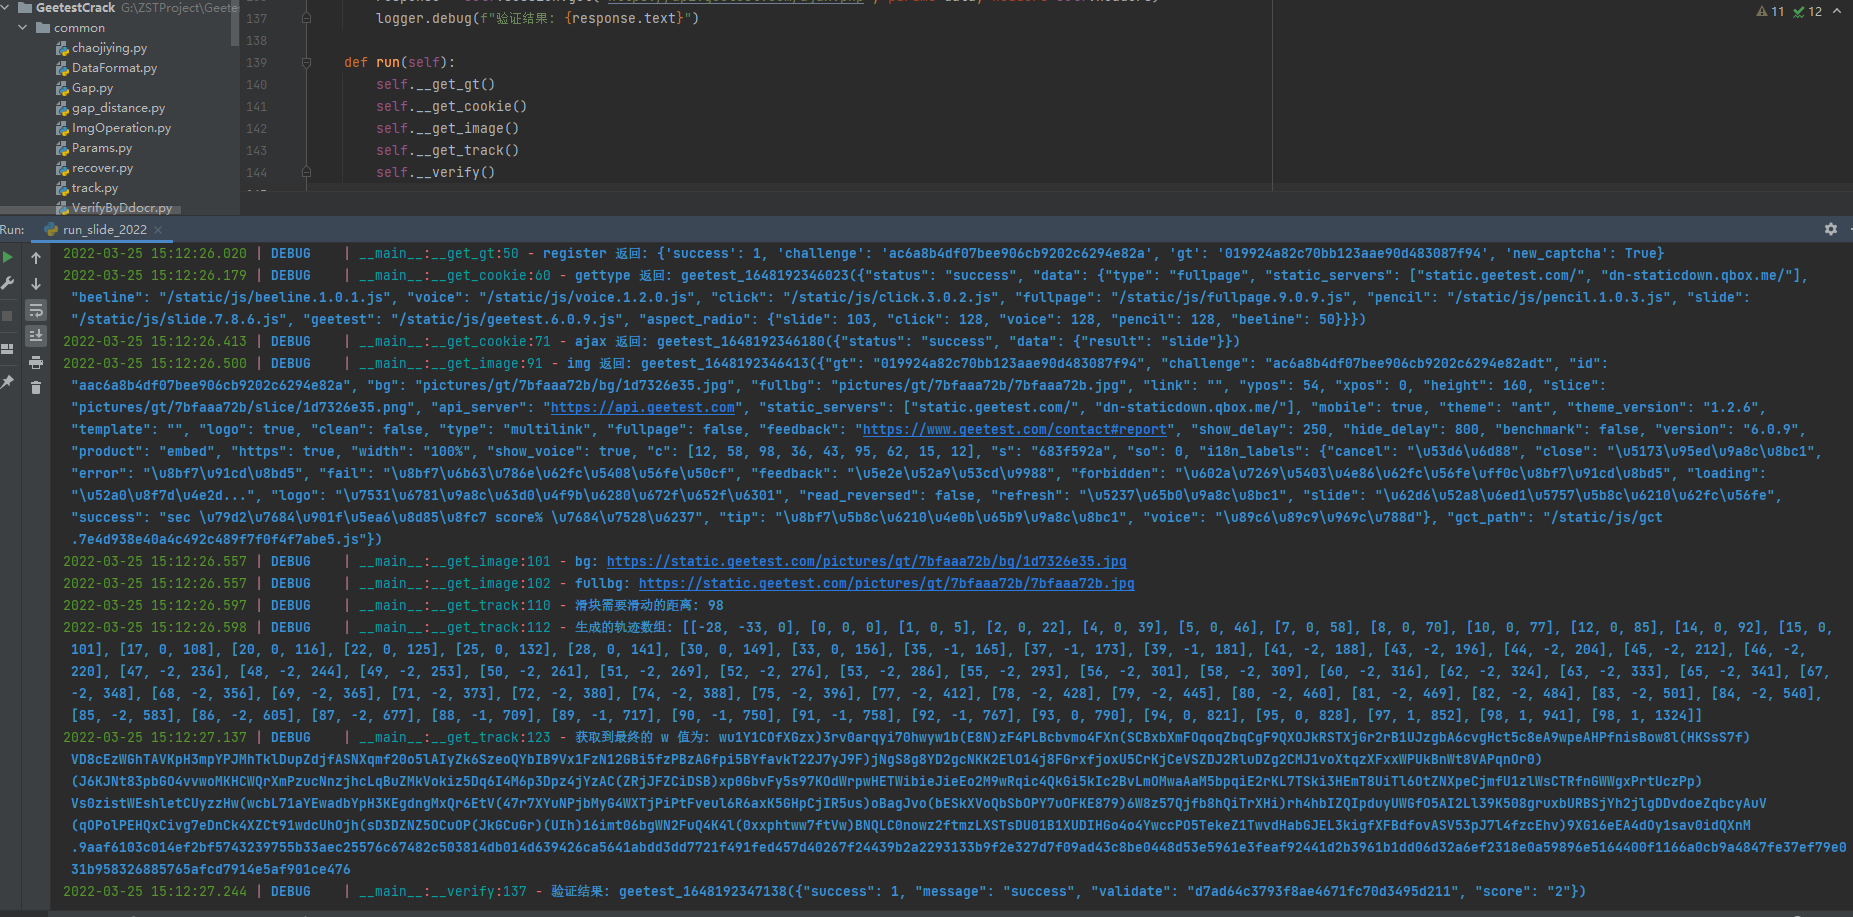Click fold end marker at line 144

tap(306, 172)
